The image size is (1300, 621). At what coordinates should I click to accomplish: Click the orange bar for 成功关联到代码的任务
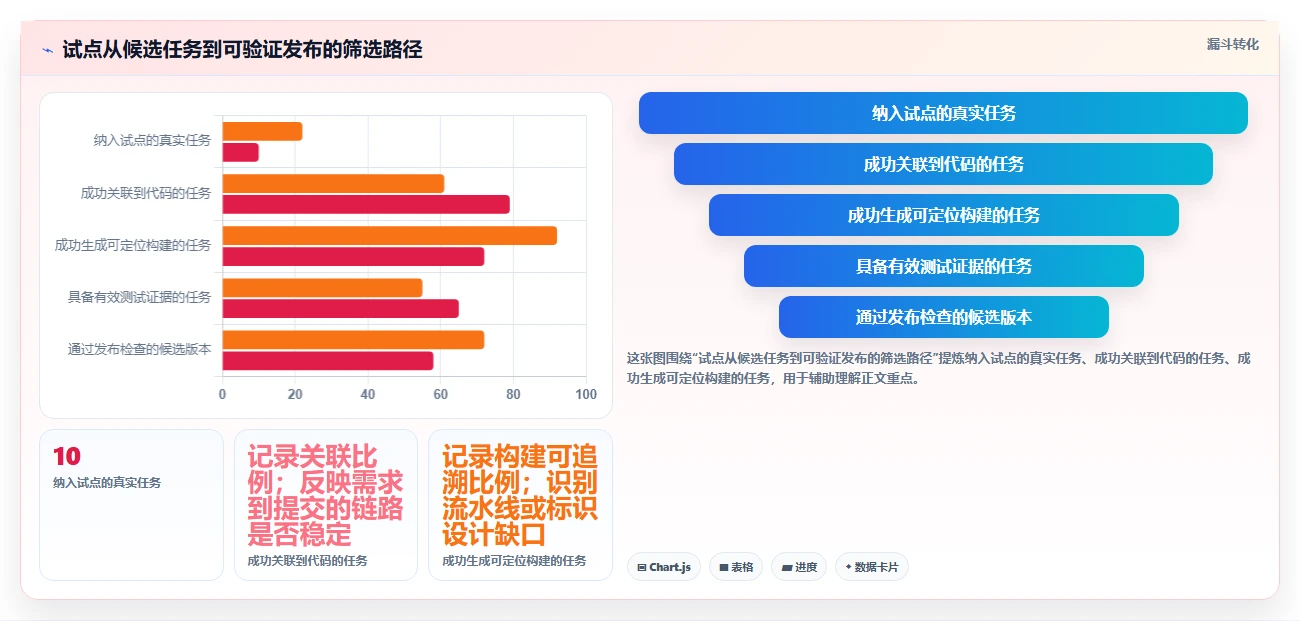tap(333, 183)
